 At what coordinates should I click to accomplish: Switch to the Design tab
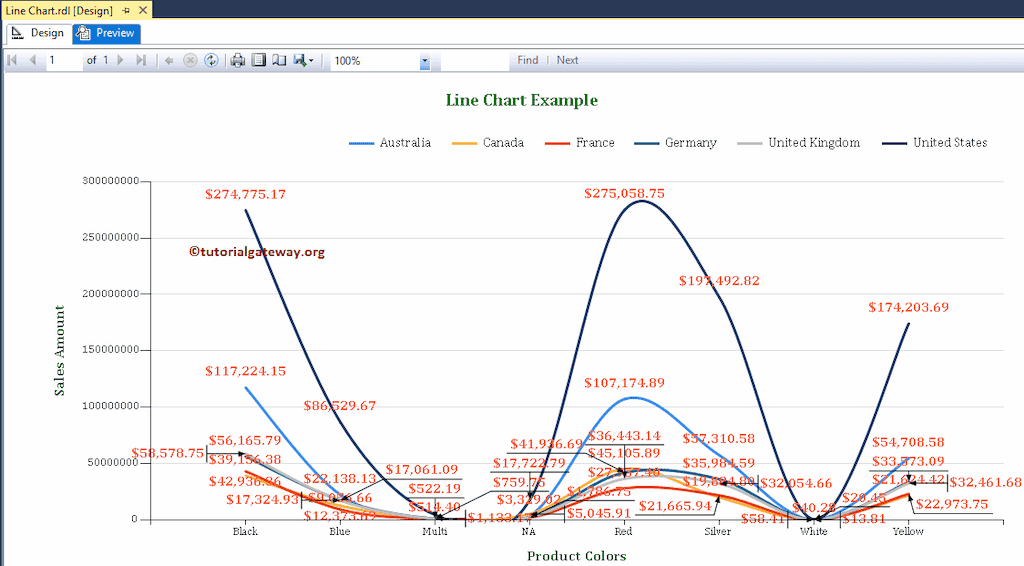point(38,33)
